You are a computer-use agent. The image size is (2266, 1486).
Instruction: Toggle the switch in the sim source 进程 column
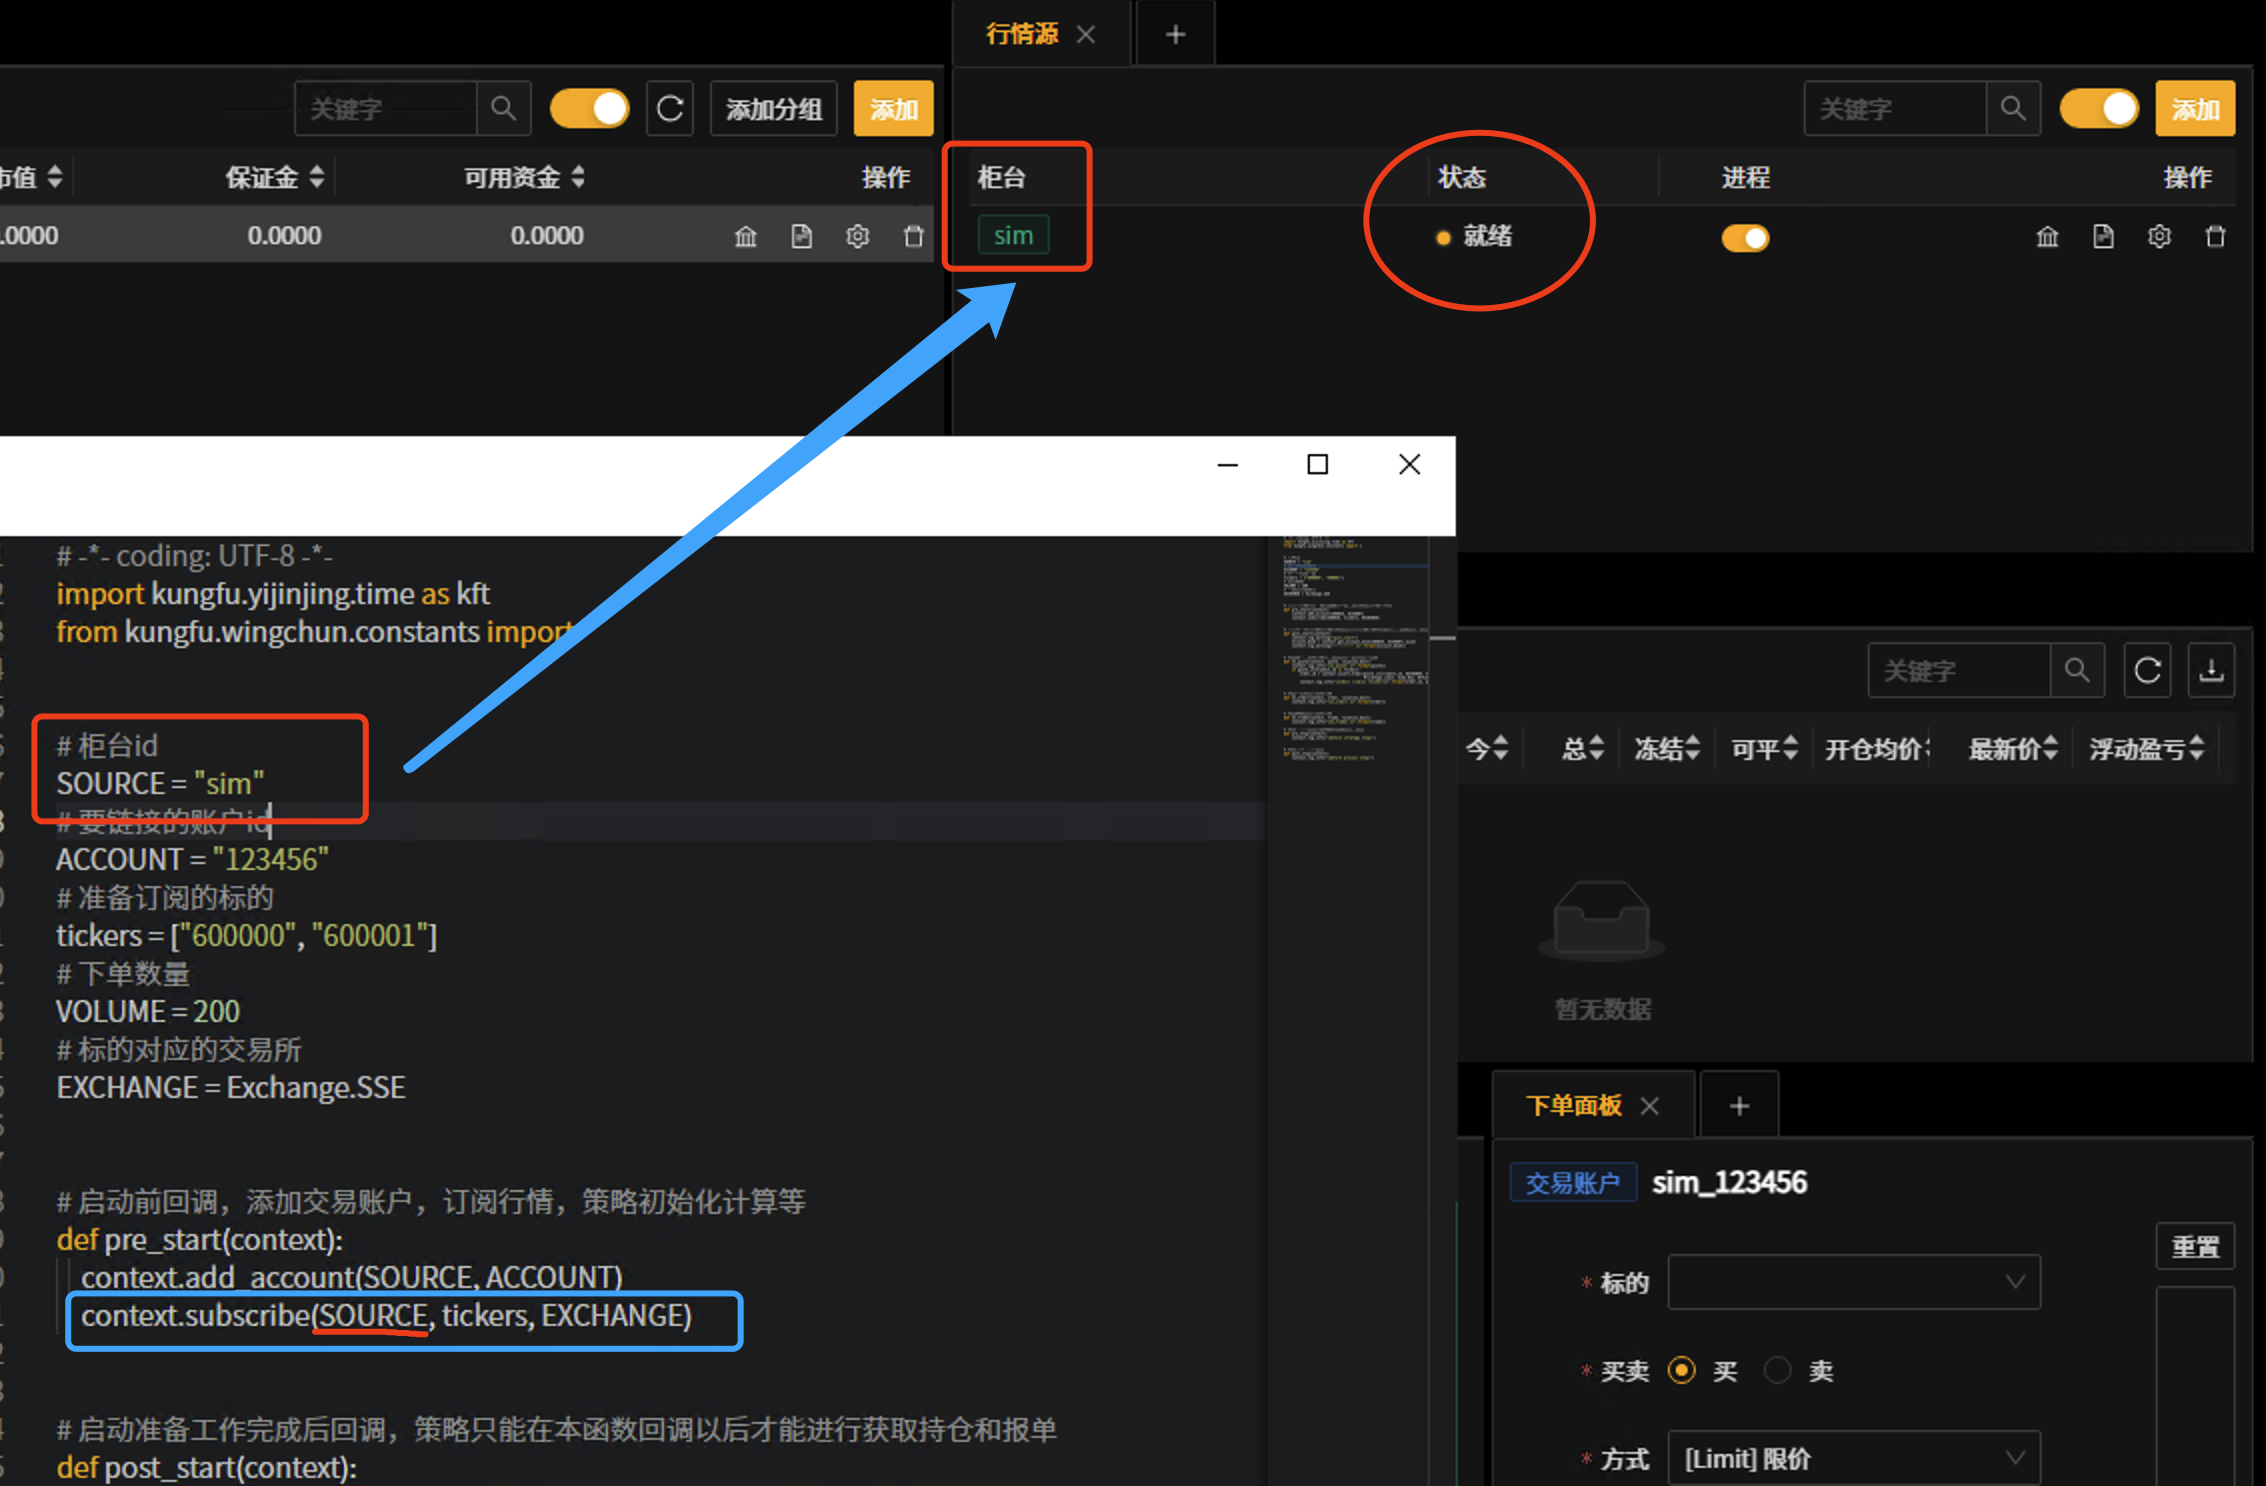pos(1745,238)
